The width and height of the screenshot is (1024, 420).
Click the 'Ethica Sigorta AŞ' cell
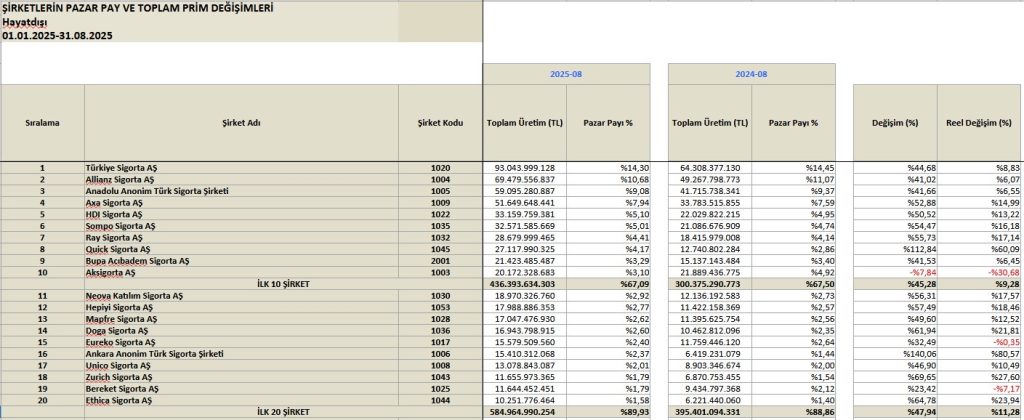point(241,400)
